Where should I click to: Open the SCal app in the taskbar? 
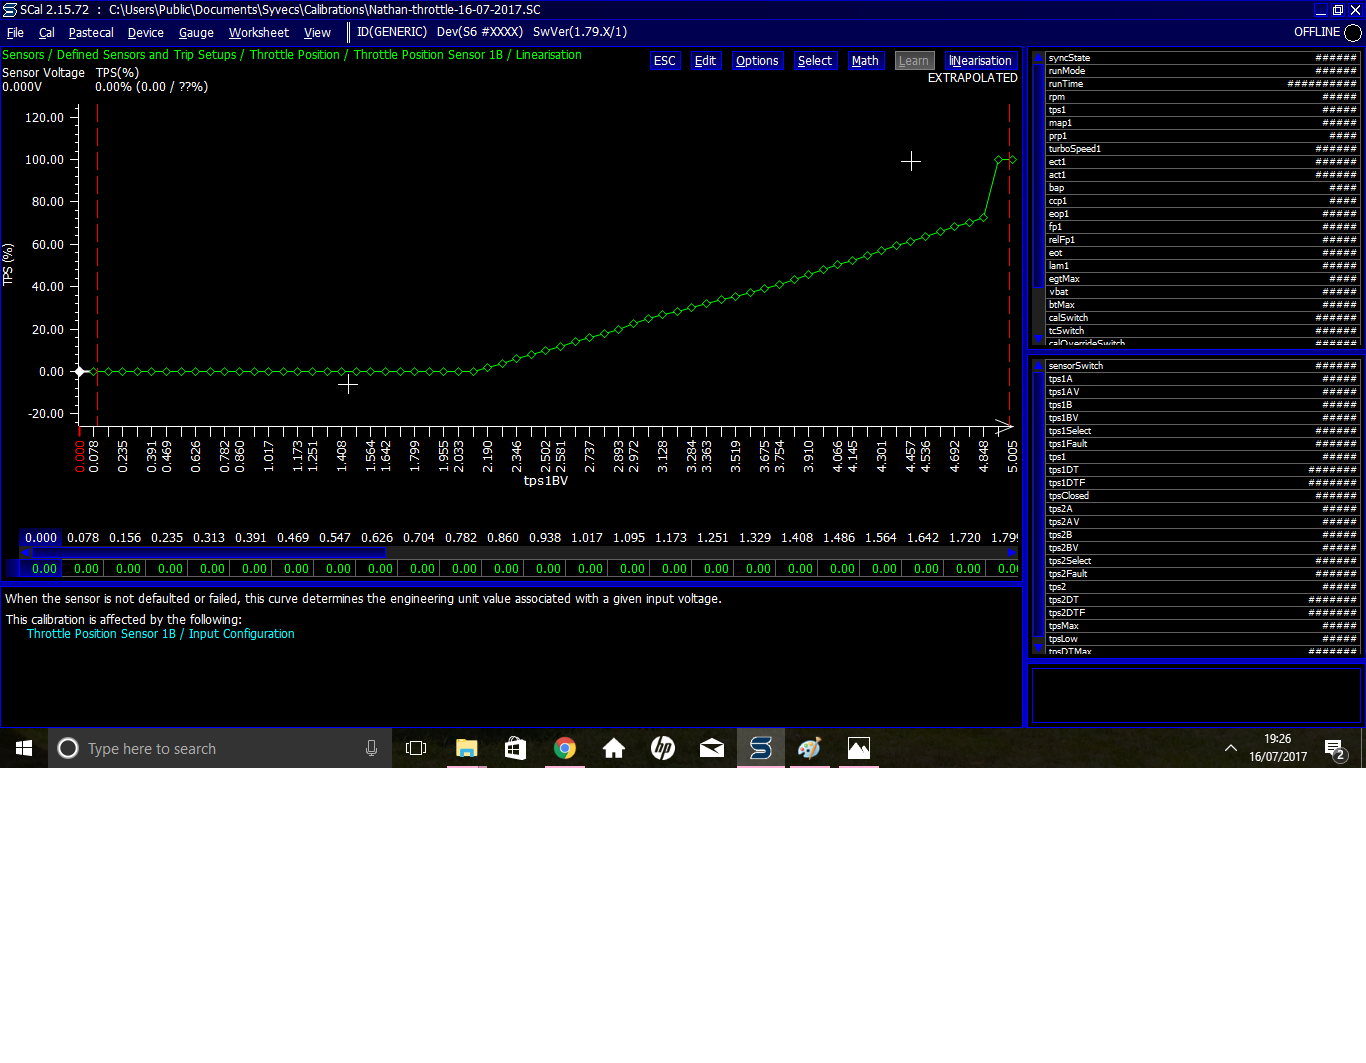[760, 748]
